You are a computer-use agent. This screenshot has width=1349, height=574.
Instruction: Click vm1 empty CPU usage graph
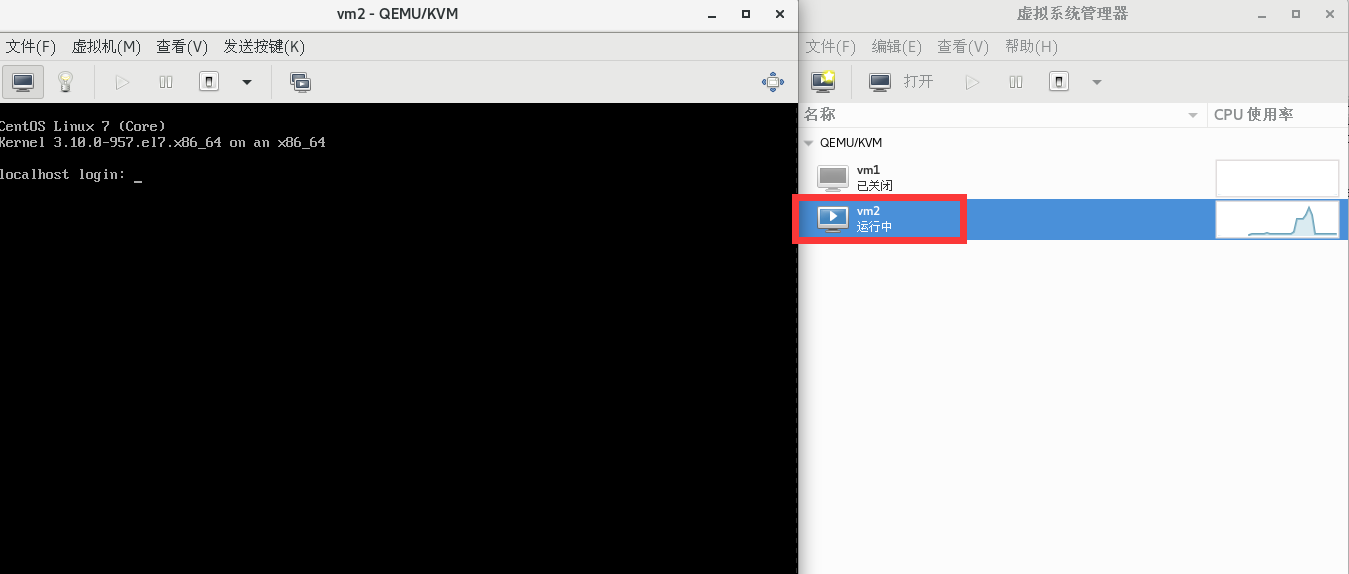point(1277,178)
